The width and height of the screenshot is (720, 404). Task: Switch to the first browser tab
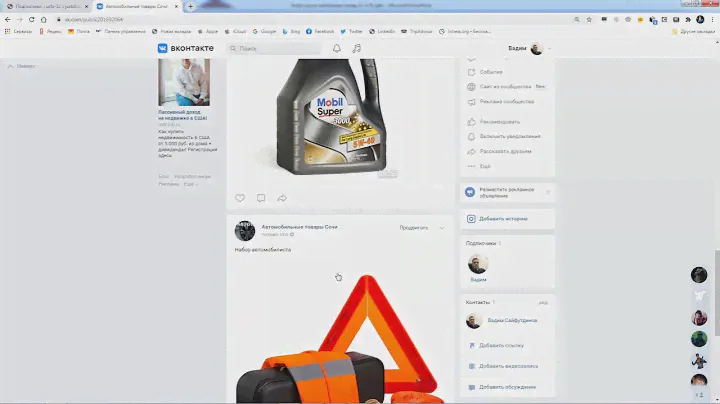[45, 6]
